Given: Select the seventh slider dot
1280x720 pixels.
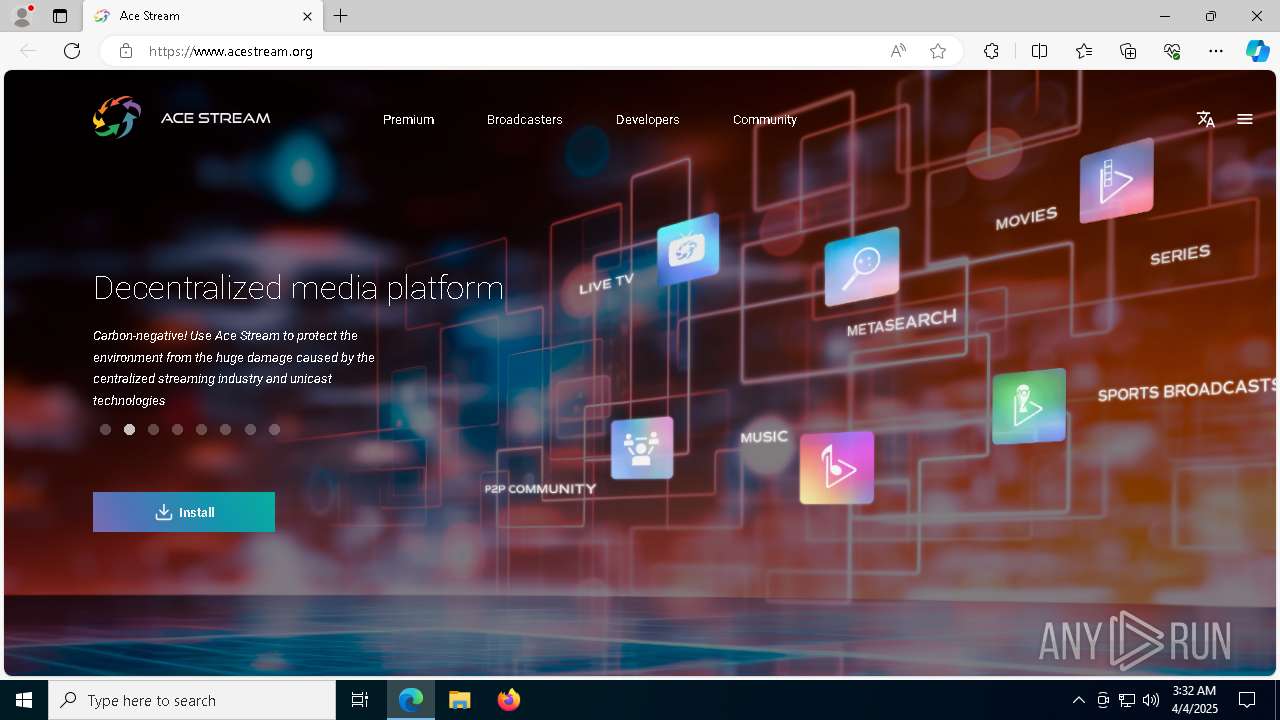Looking at the screenshot, I should click(x=250, y=429).
